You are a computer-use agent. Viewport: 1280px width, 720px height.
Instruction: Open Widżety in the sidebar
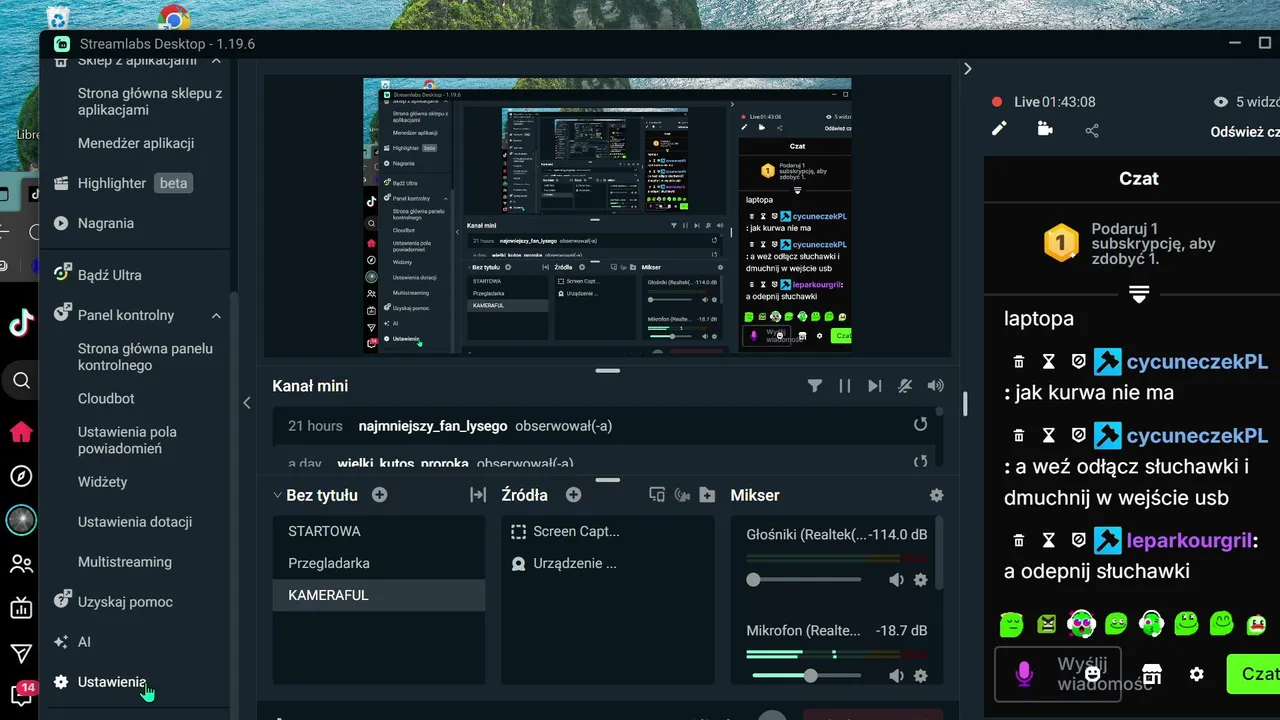coord(103,481)
